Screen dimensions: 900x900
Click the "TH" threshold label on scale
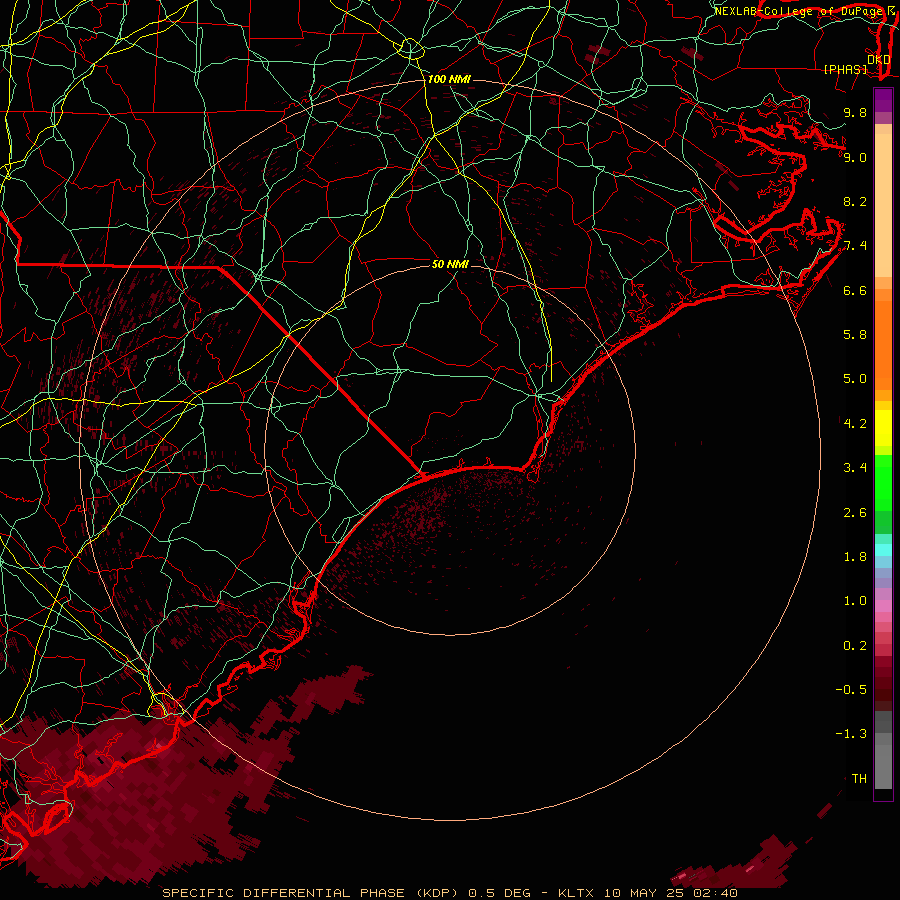point(859,779)
